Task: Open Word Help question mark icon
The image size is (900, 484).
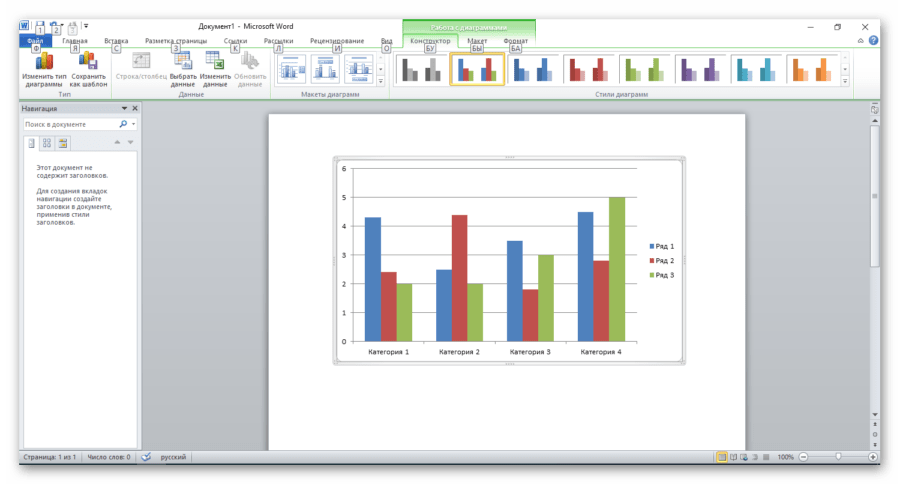Action: click(x=873, y=41)
